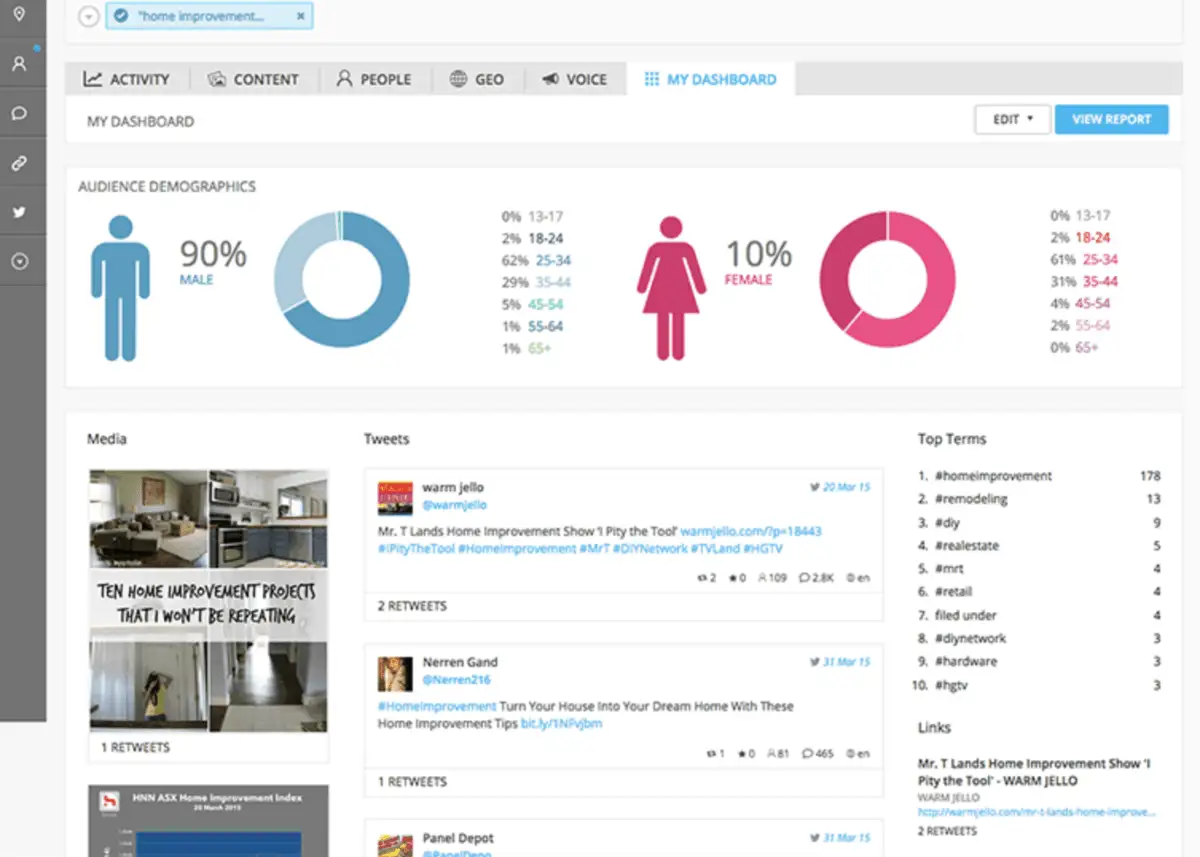
Task: Click the Twitter icon beside 20 Mar 15
Action: point(817,487)
